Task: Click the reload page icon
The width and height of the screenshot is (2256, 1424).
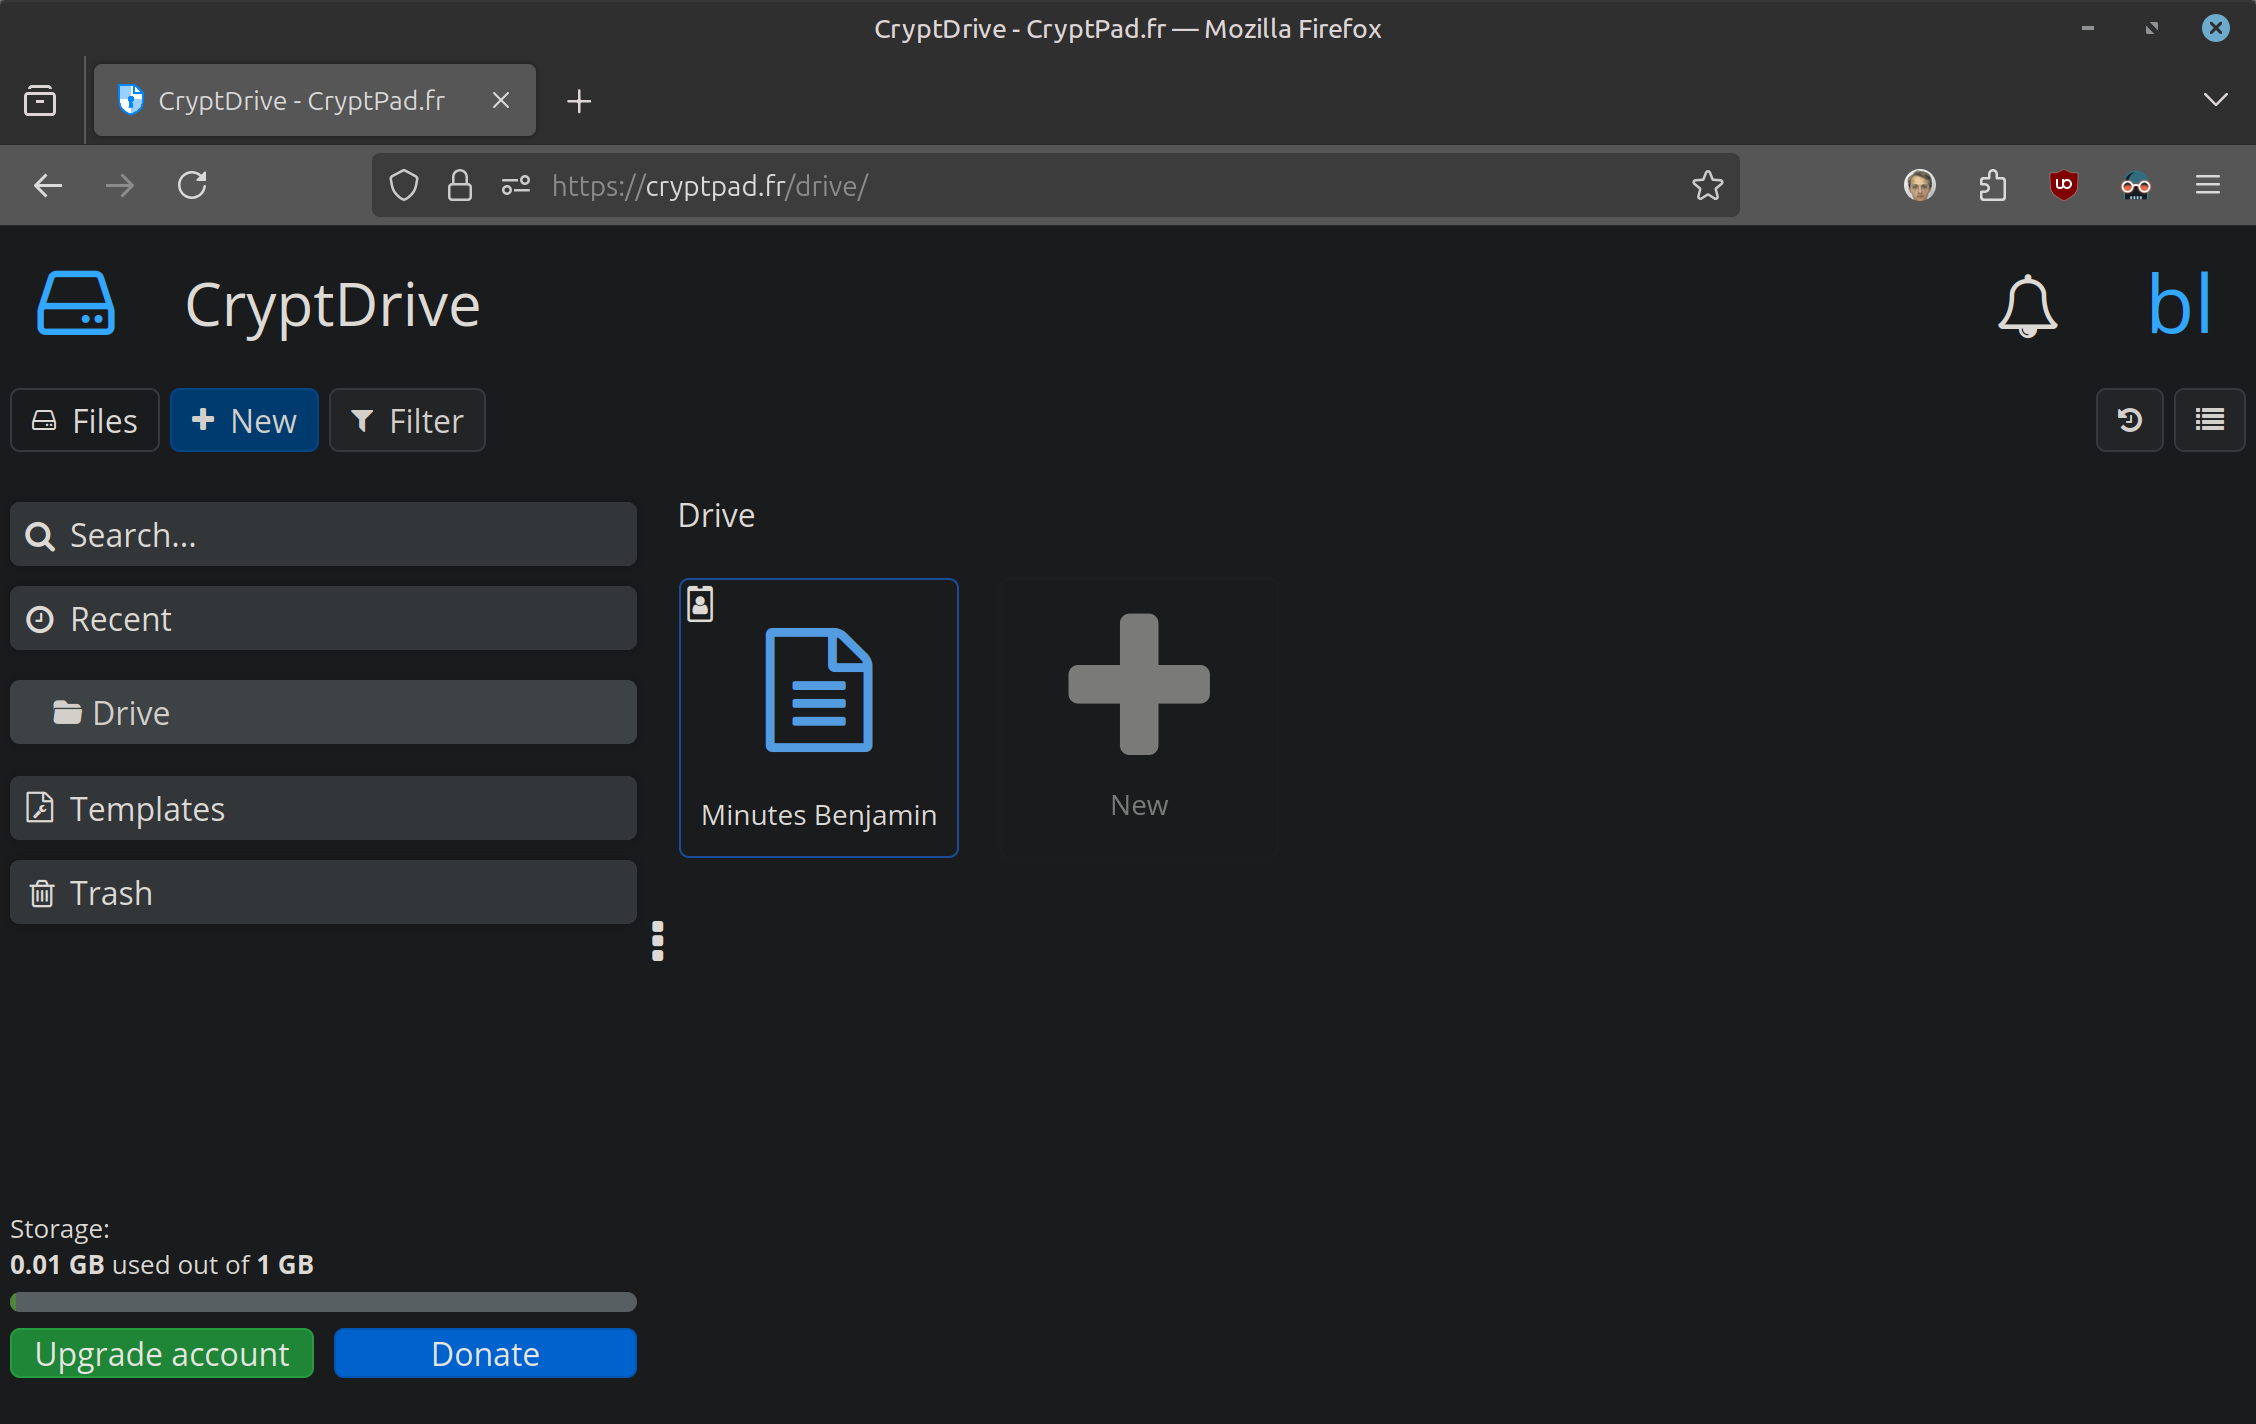Action: click(192, 185)
